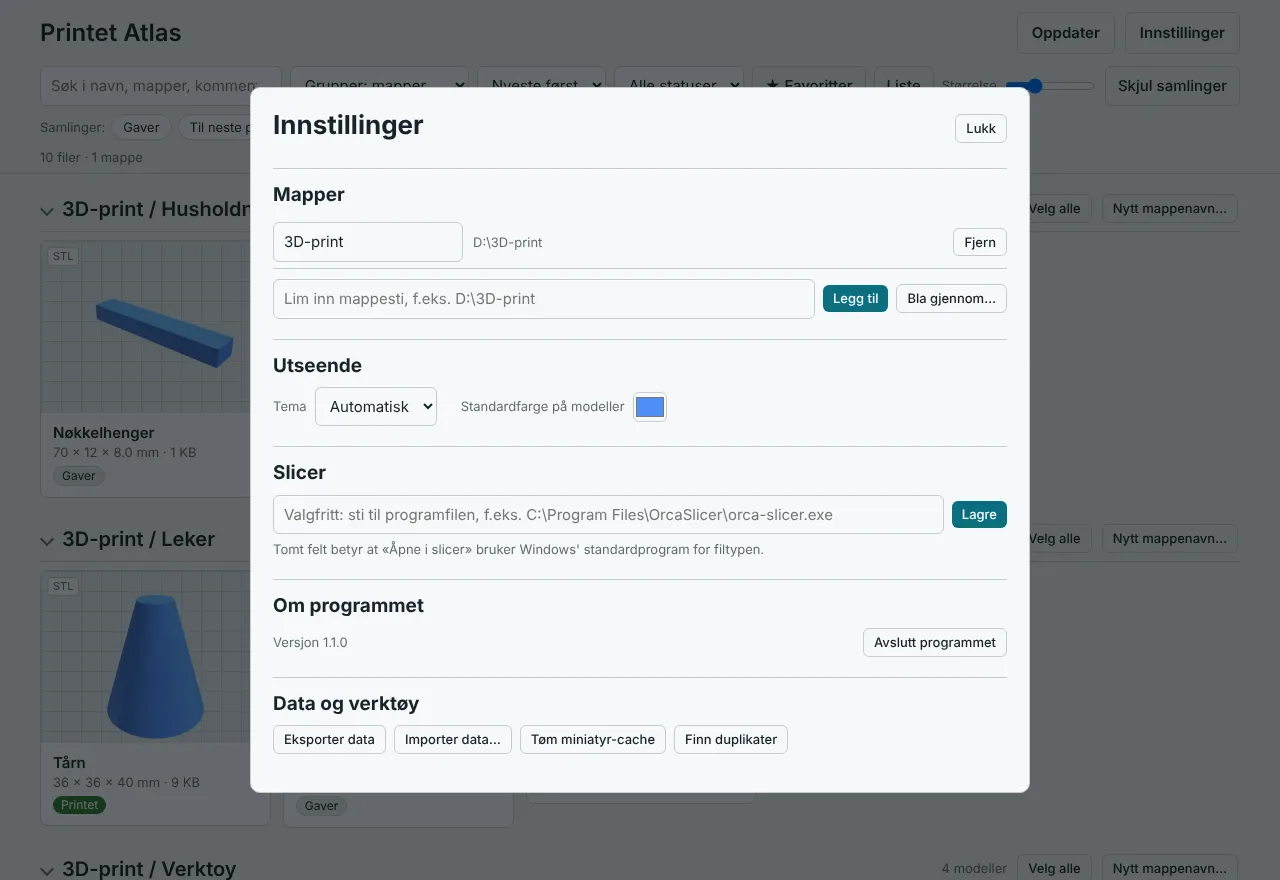
Task: Click the Versjon 1.1.0 text
Action: click(x=310, y=642)
